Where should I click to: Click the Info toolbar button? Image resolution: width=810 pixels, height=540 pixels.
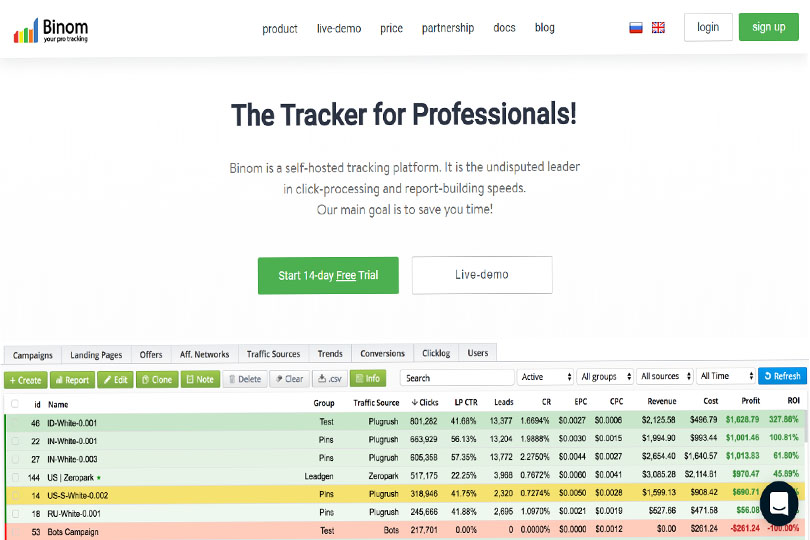click(x=368, y=378)
